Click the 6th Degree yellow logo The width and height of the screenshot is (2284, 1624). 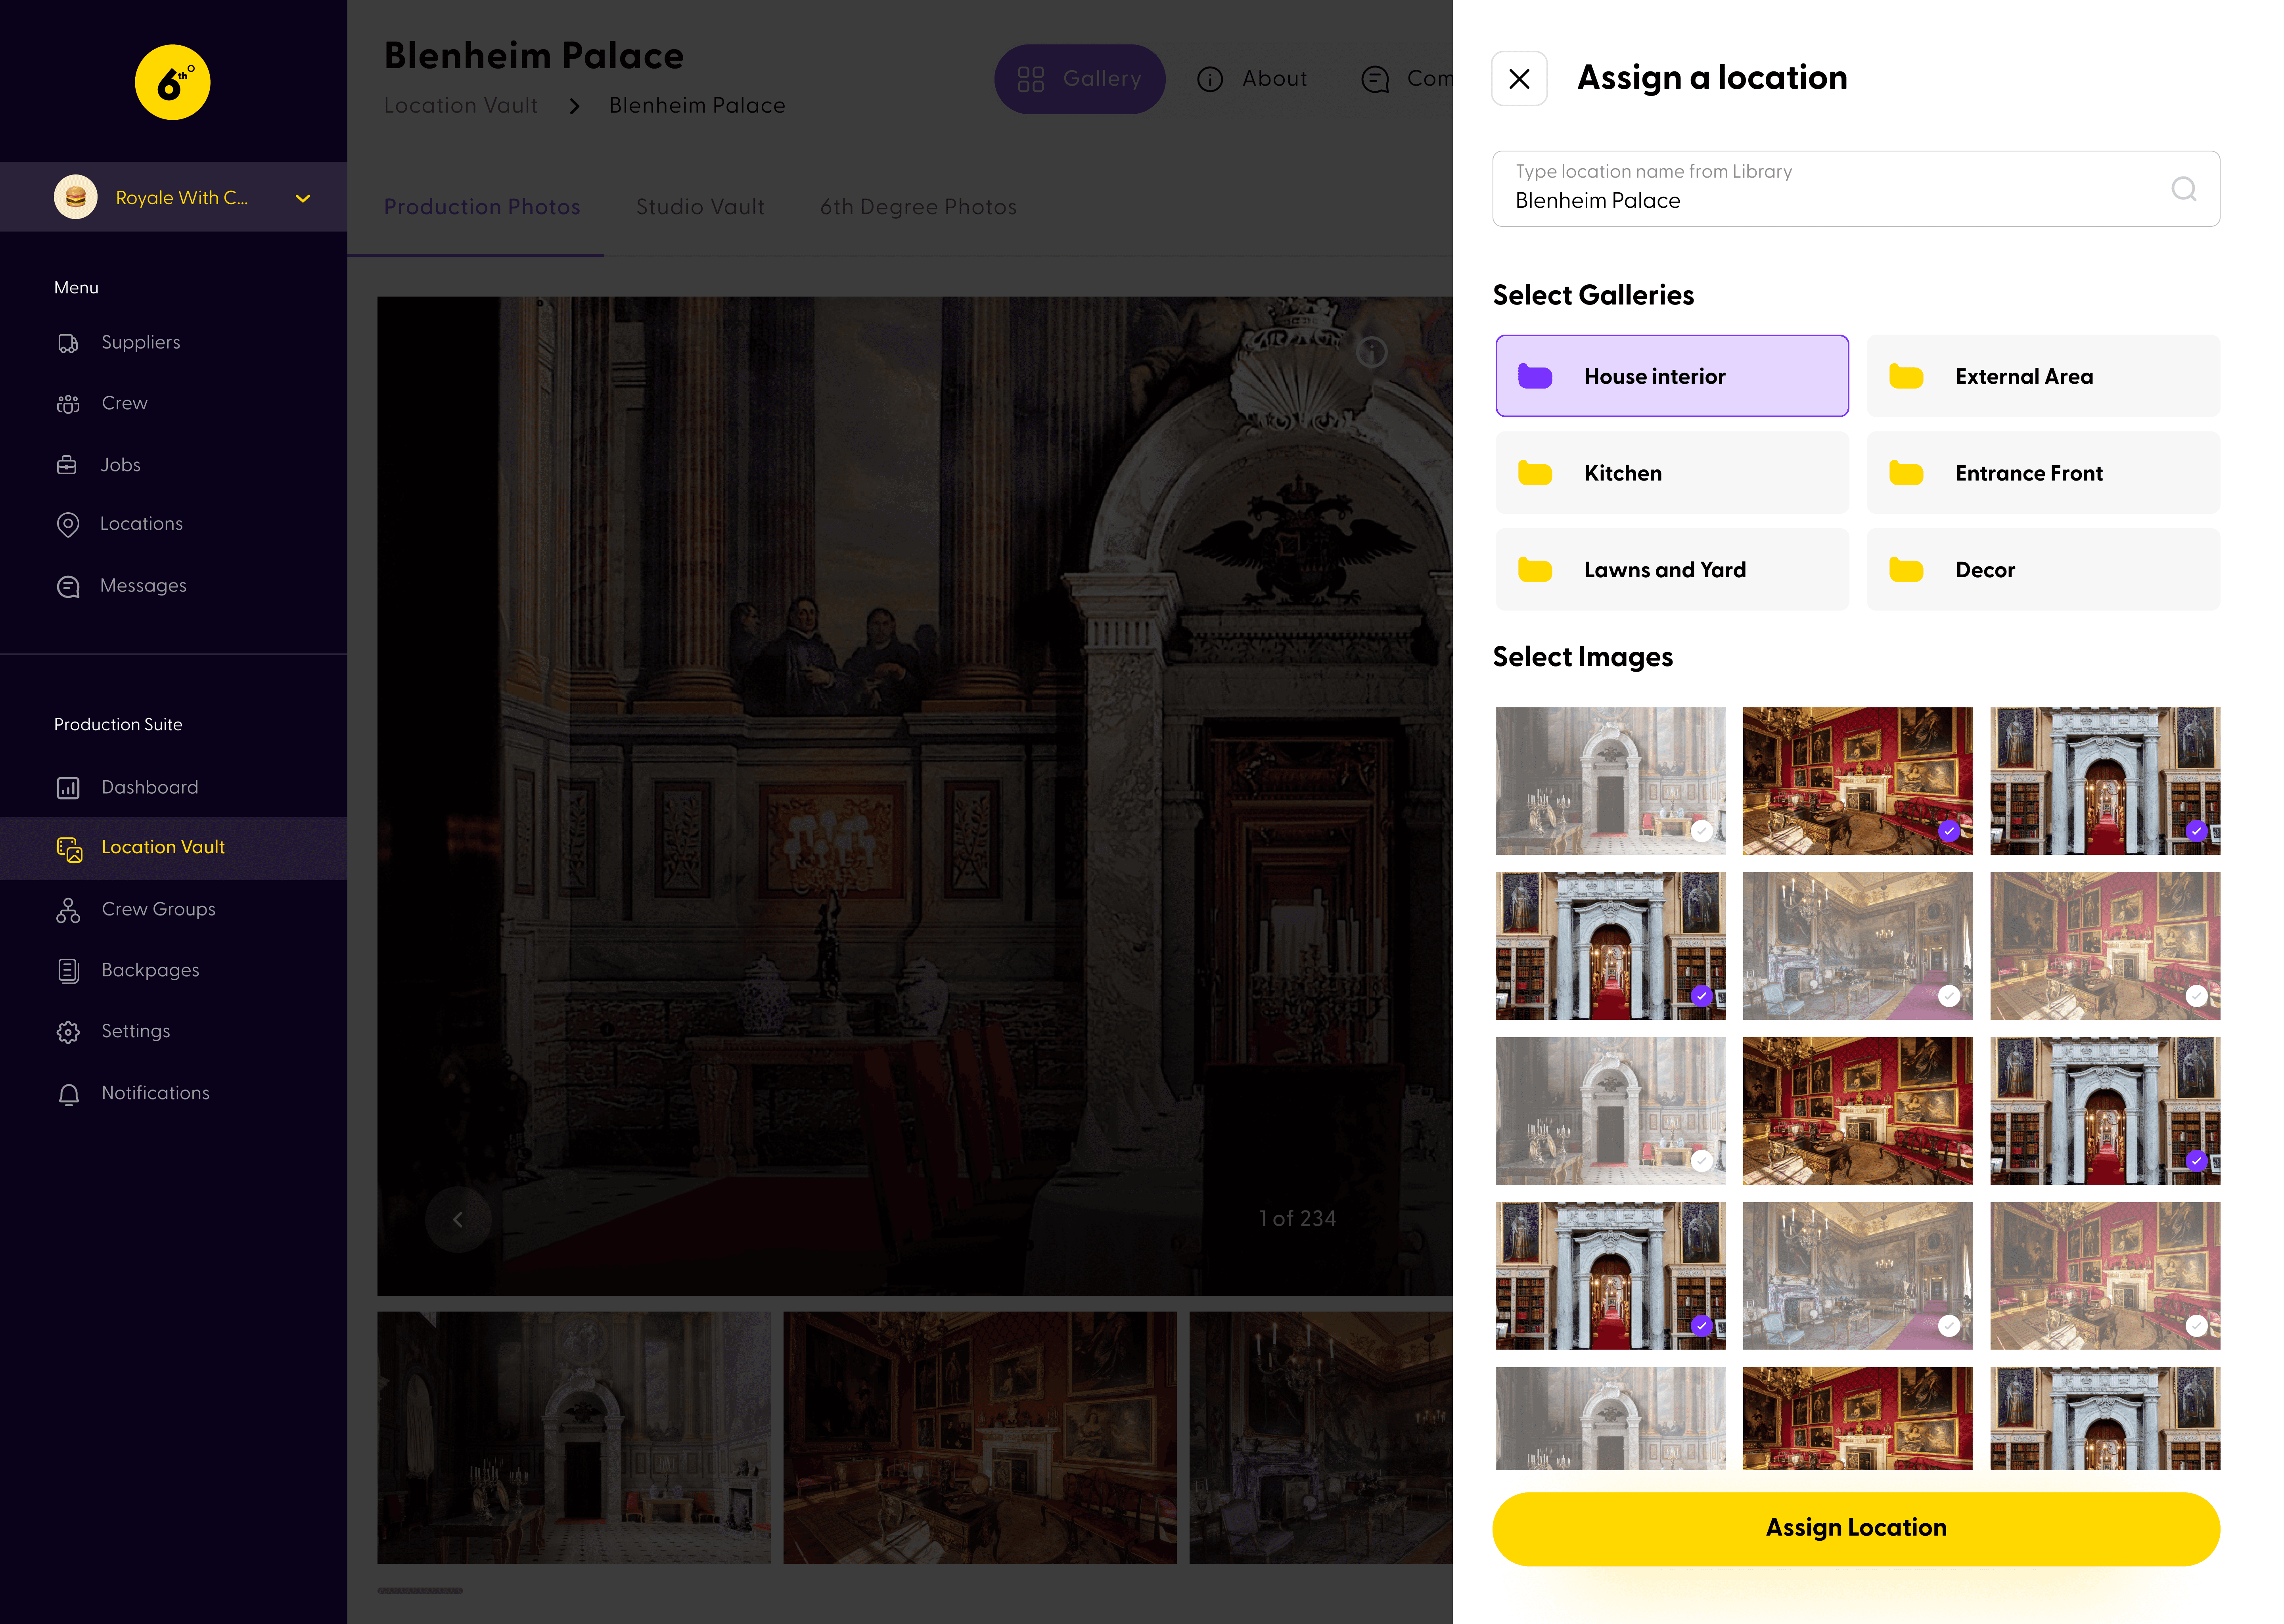172,82
